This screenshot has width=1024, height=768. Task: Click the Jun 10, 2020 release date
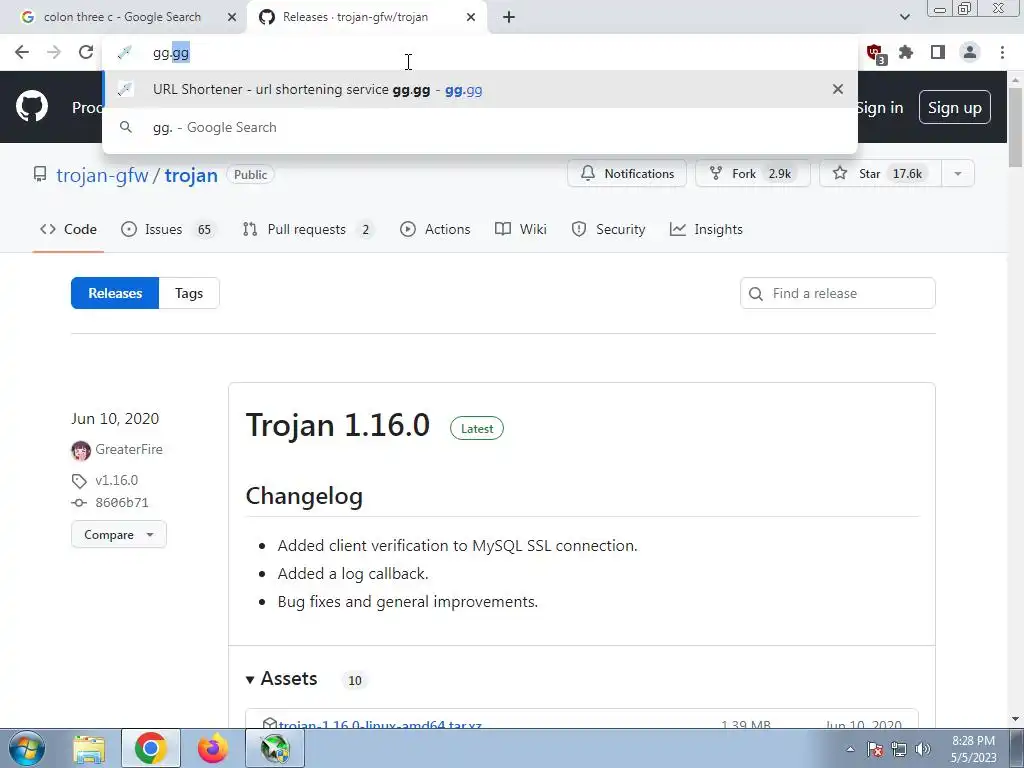(115, 419)
